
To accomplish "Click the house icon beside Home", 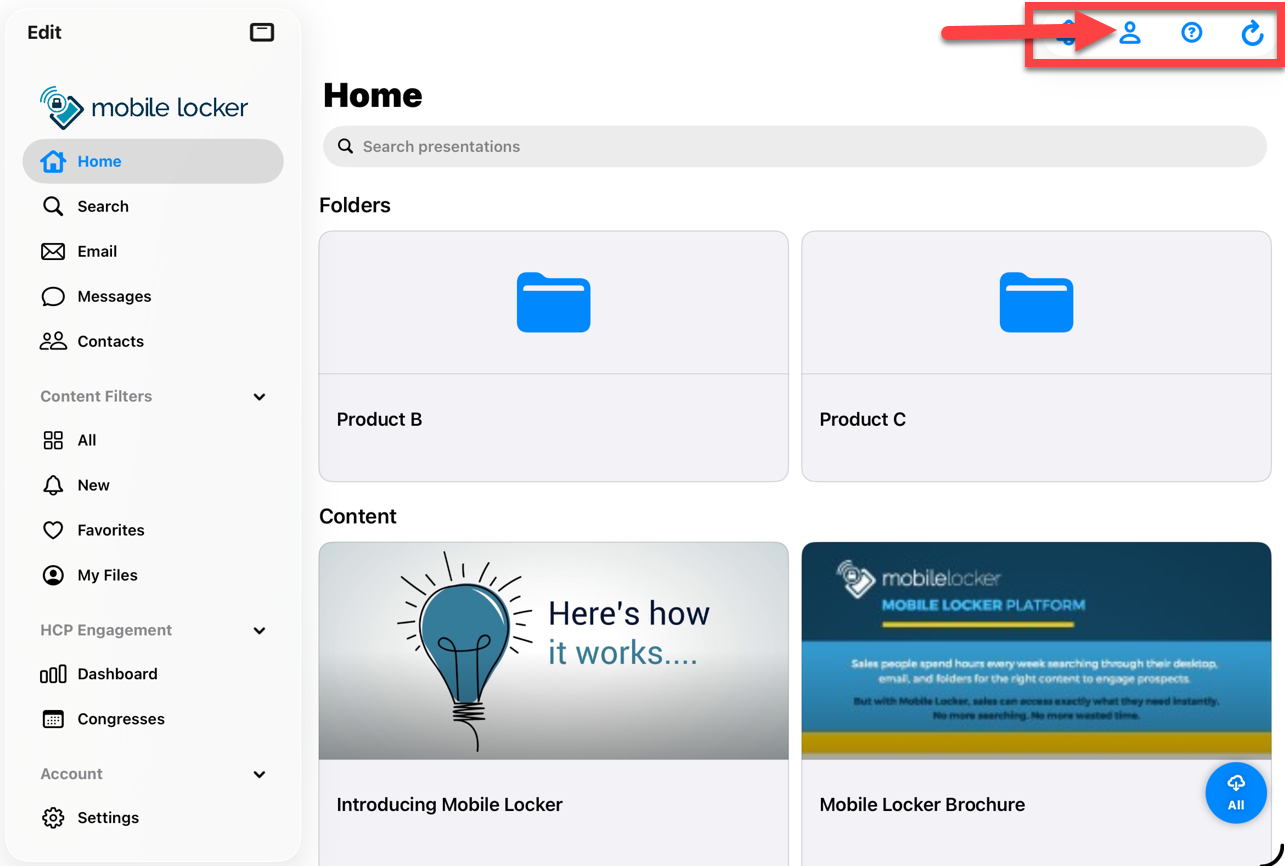I will click(x=53, y=160).
